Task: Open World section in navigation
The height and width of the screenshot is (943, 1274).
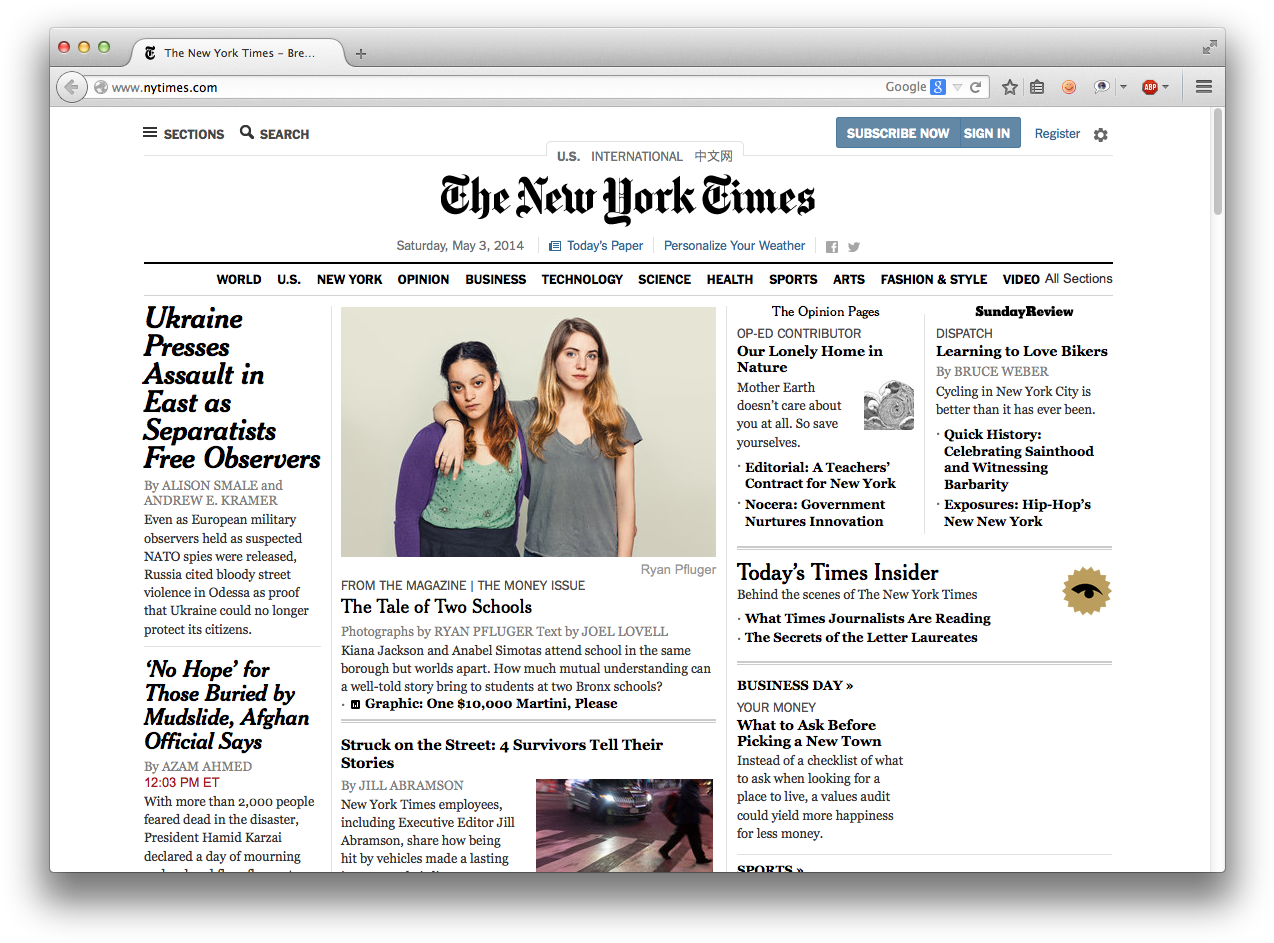Action: point(239,280)
